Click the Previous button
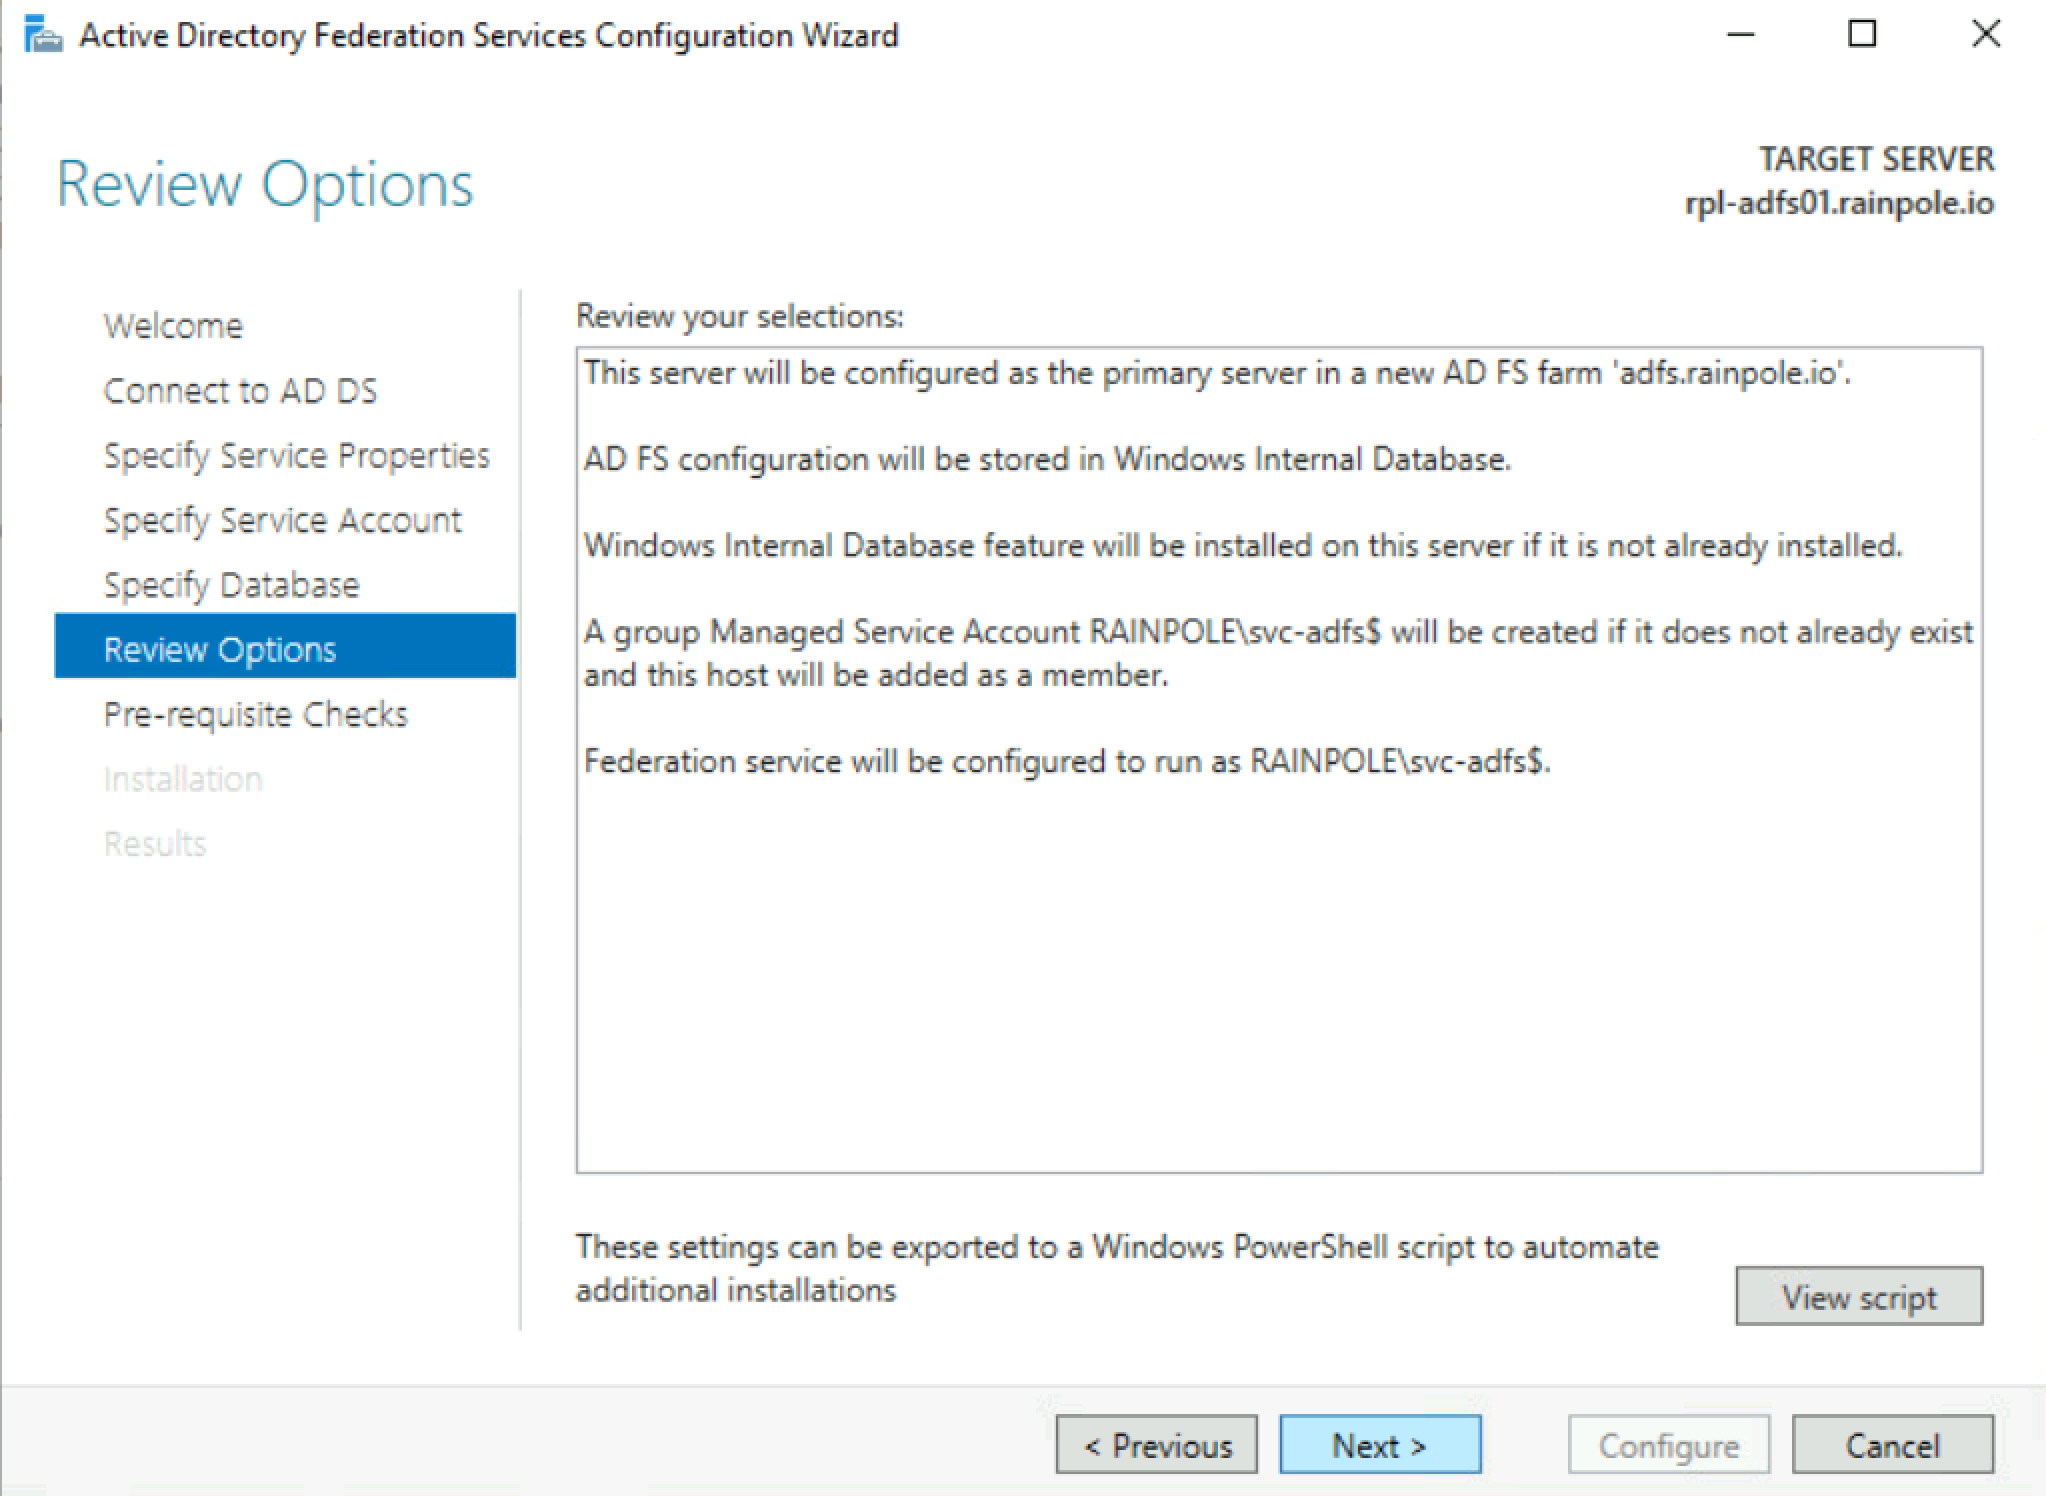 click(x=1156, y=1445)
